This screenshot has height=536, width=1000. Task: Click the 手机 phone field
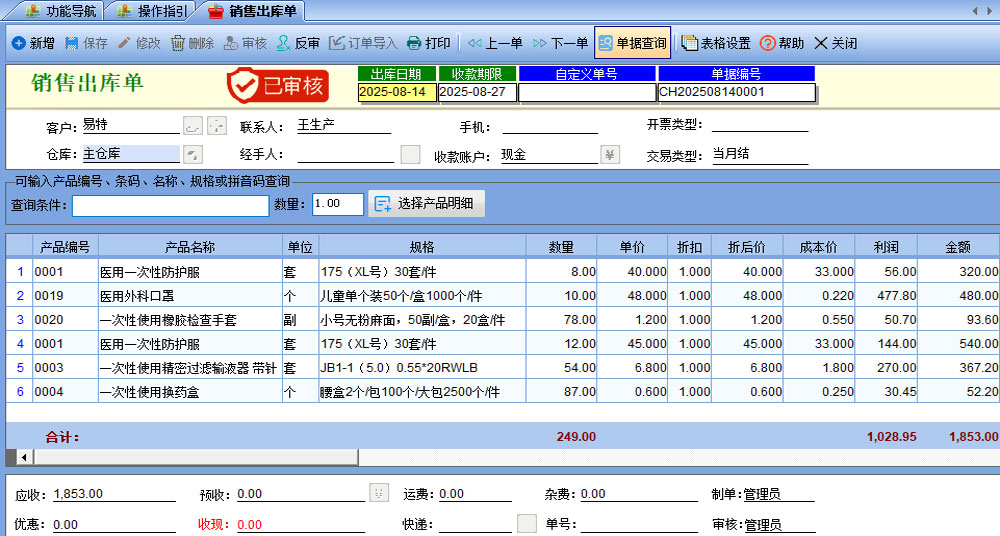pyautogui.click(x=550, y=125)
